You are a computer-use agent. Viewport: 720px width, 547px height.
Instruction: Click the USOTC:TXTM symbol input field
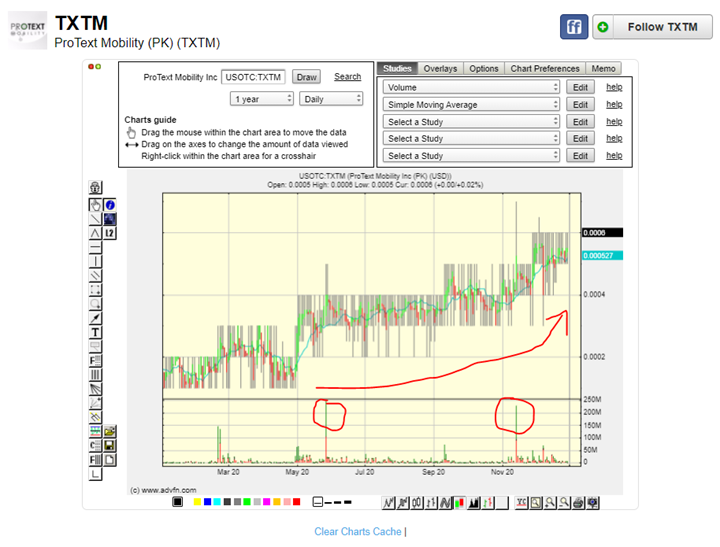(253, 77)
